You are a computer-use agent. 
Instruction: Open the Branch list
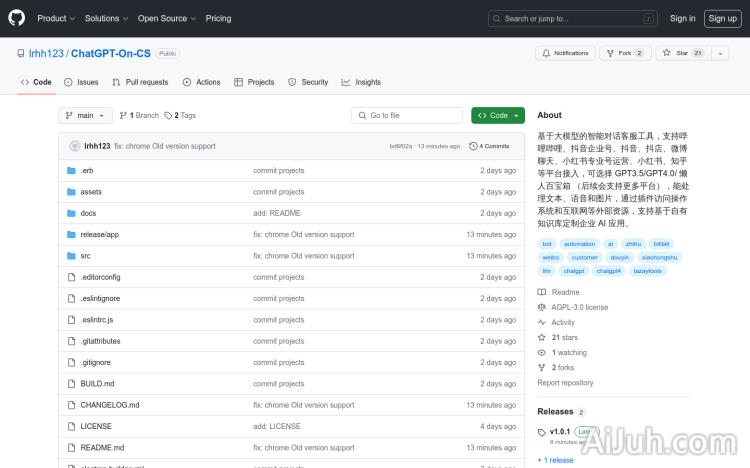(x=140, y=115)
